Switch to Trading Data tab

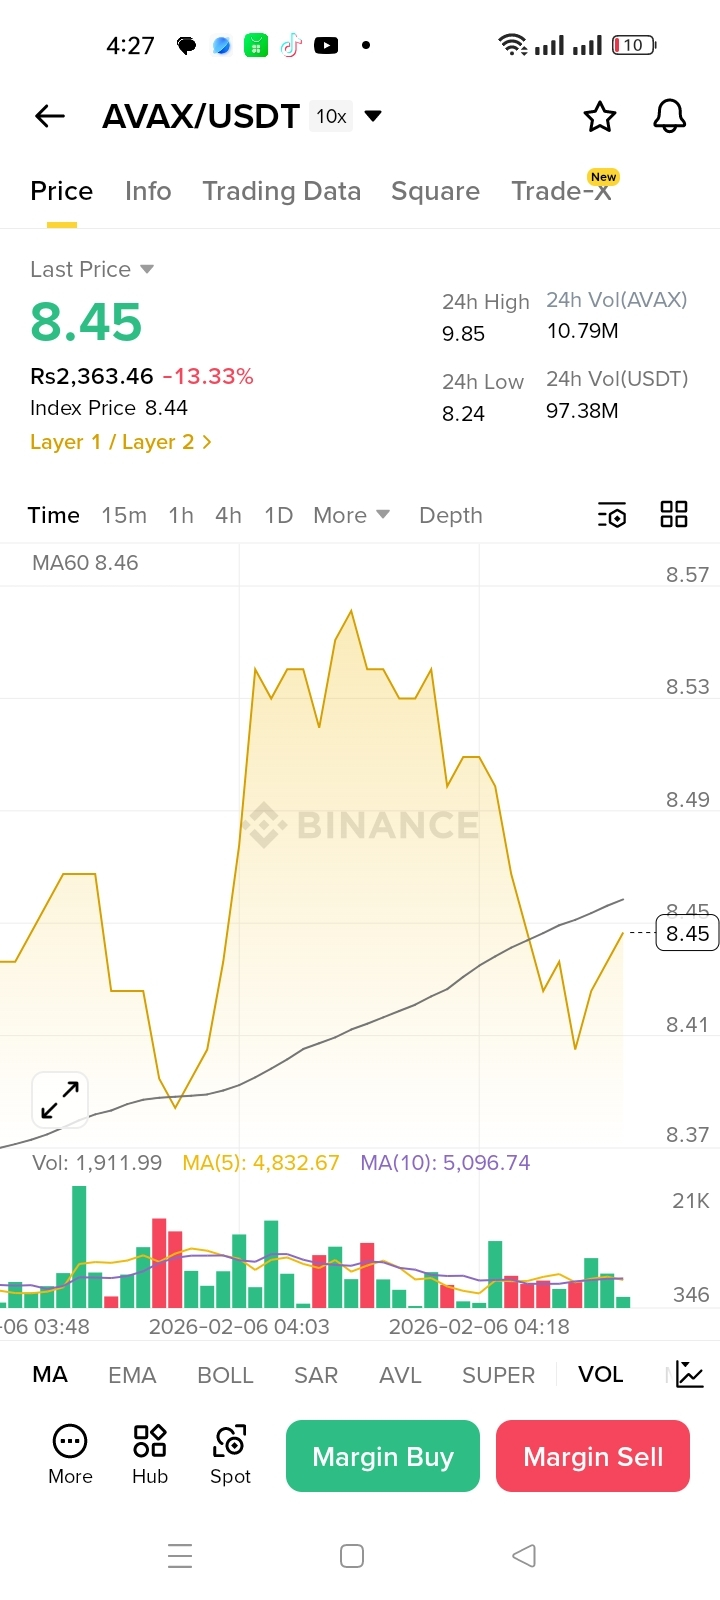pos(281,191)
